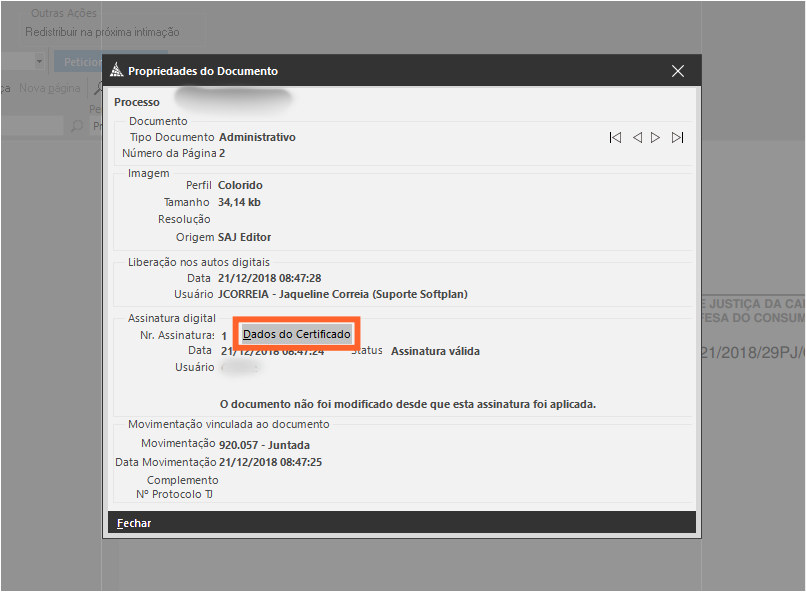806x592 pixels.
Task: Click the Assinatura válida status text
Action: [435, 351]
